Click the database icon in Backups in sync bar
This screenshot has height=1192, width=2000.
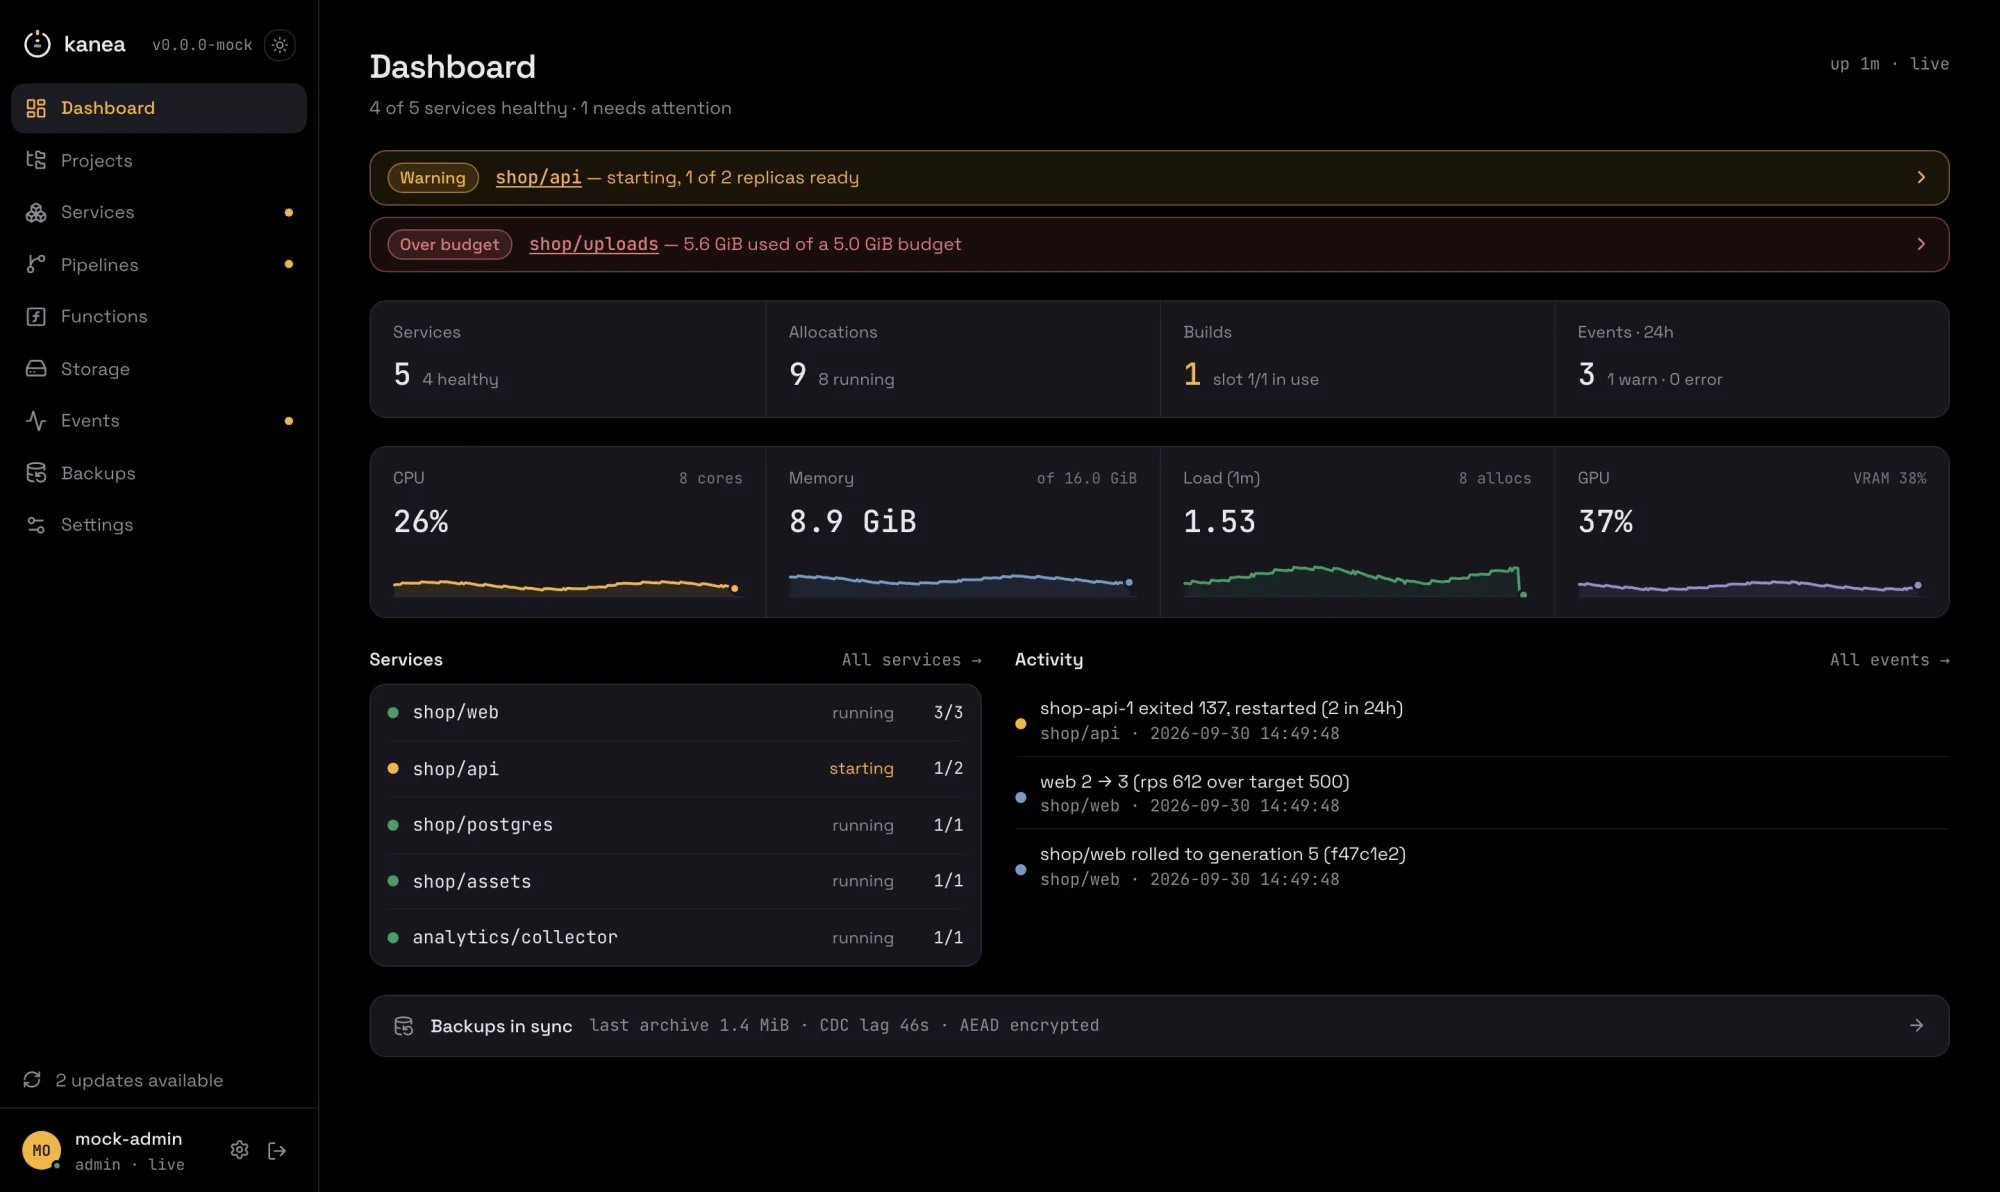[404, 1026]
